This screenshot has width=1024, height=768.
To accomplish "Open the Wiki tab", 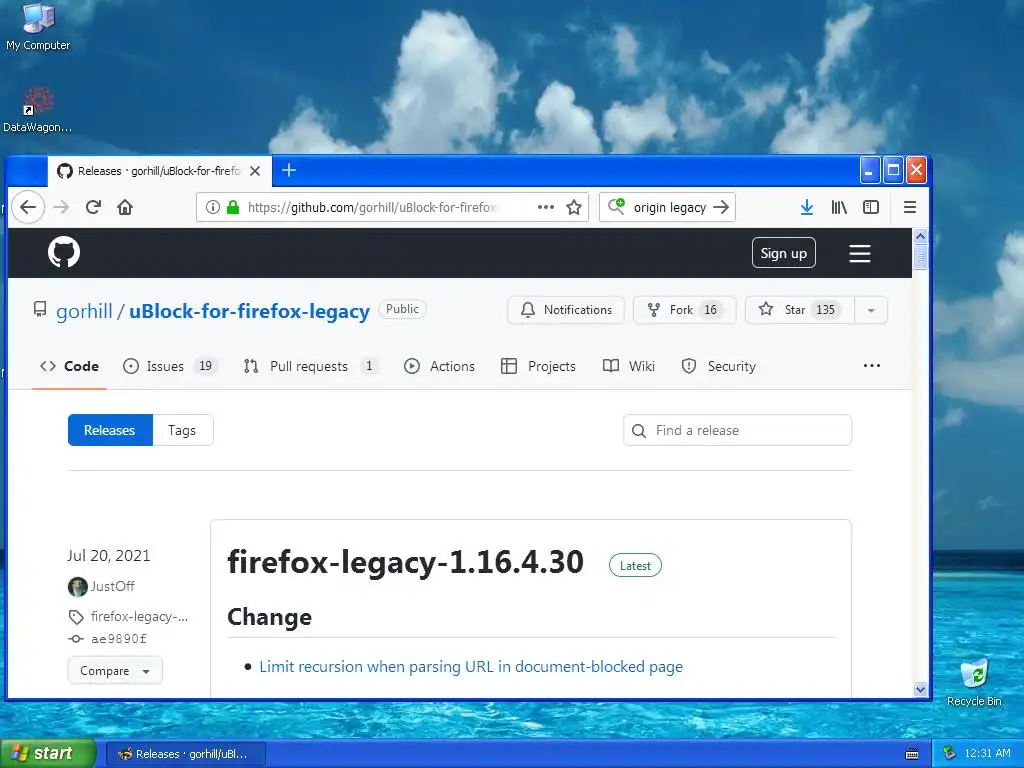I will tap(629, 366).
